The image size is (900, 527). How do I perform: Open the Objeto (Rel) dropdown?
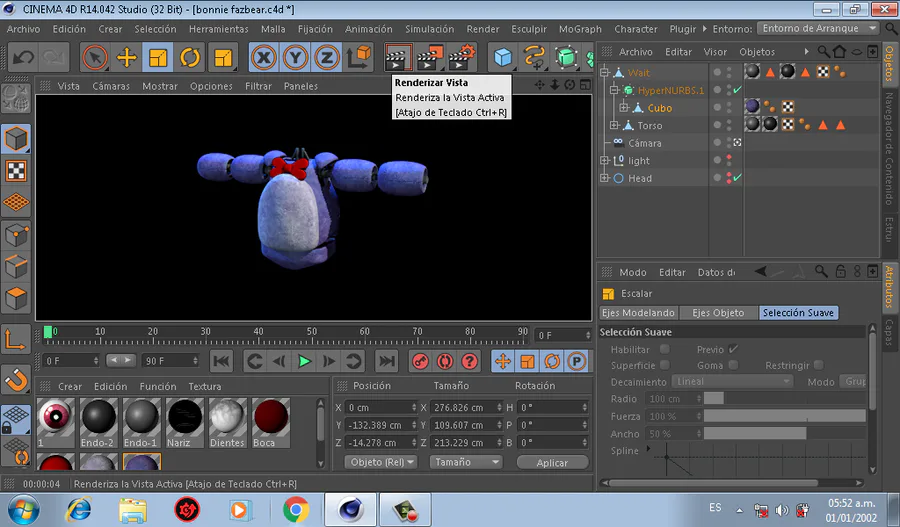click(x=381, y=462)
